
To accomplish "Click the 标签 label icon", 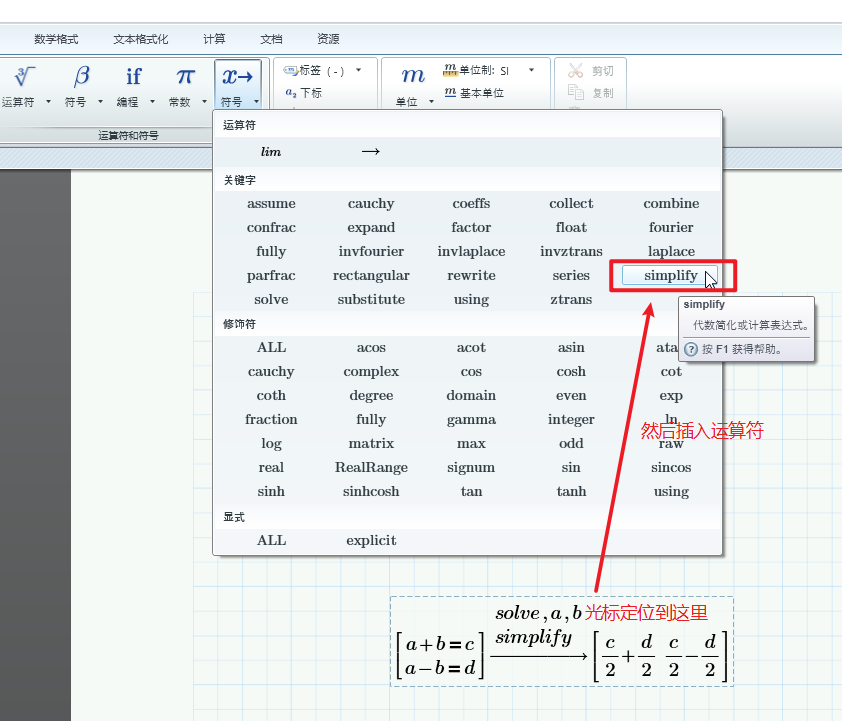I will click(x=290, y=70).
